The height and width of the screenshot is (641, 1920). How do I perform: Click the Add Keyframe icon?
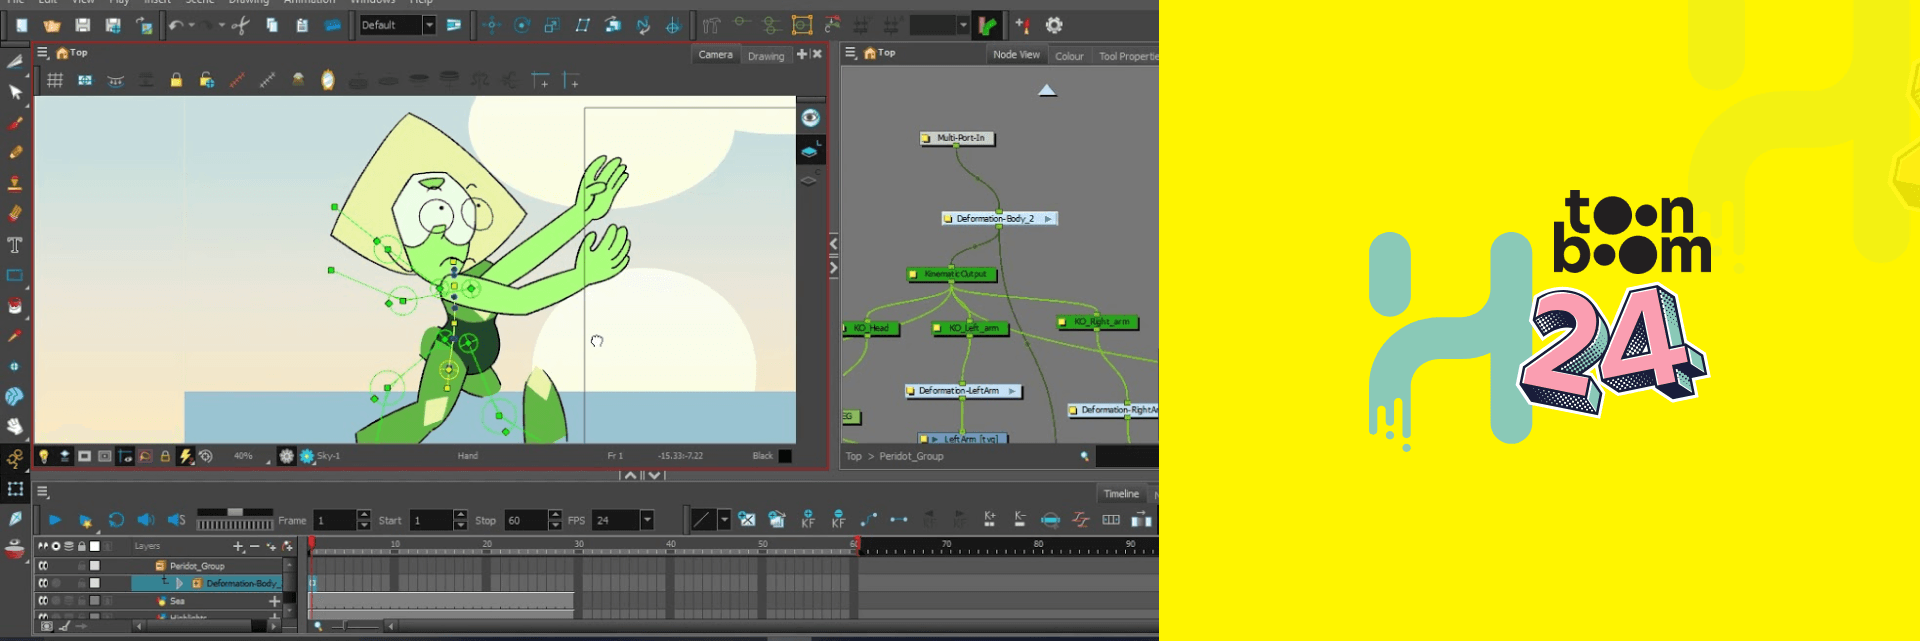[x=808, y=519]
